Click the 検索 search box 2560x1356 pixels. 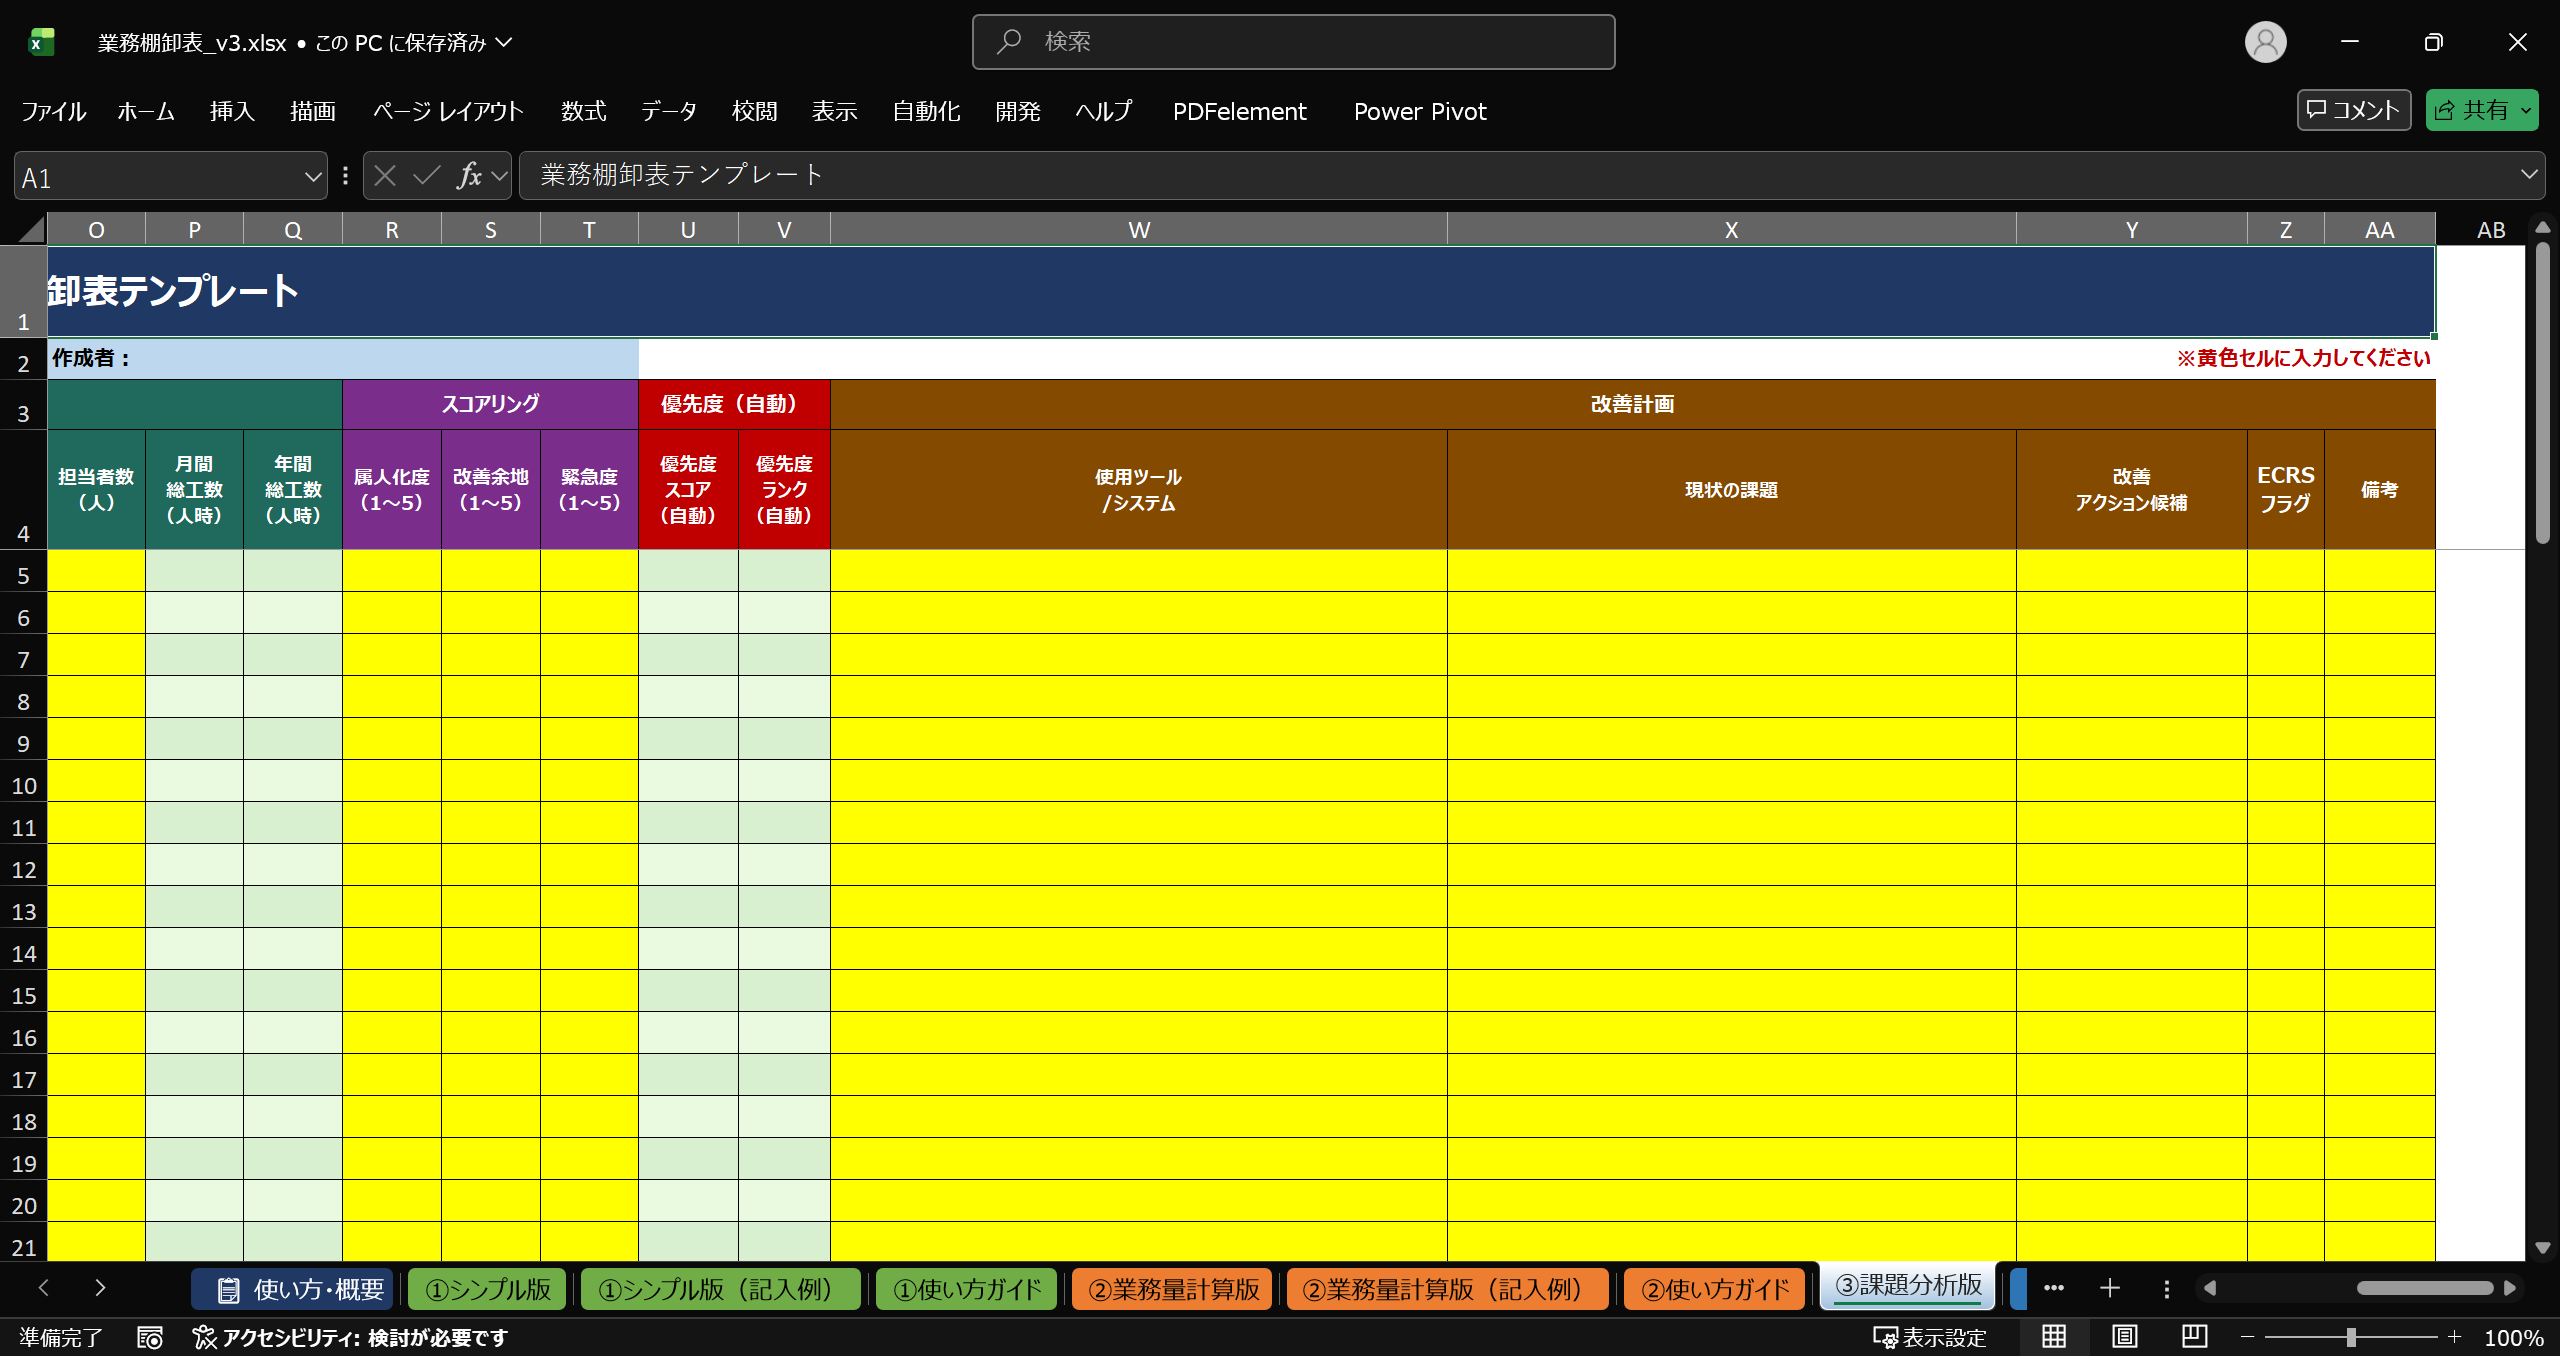tap(1293, 42)
